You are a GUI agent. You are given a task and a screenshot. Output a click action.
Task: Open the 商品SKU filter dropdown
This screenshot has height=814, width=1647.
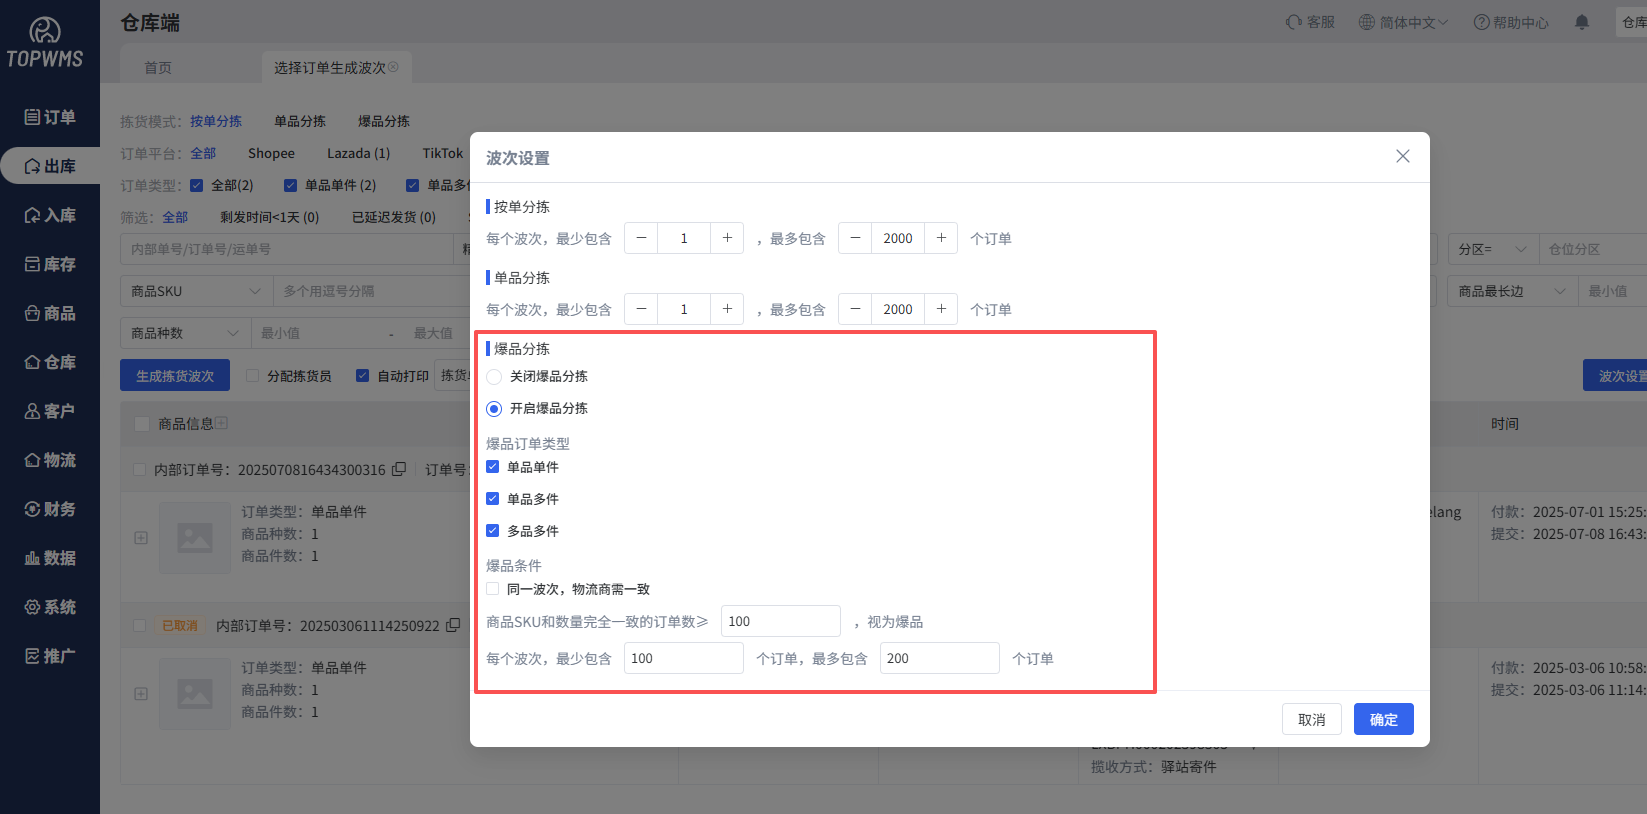pos(196,291)
